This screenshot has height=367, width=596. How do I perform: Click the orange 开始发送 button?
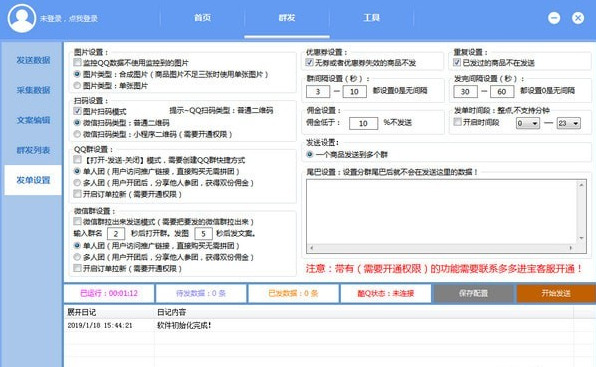(x=556, y=293)
